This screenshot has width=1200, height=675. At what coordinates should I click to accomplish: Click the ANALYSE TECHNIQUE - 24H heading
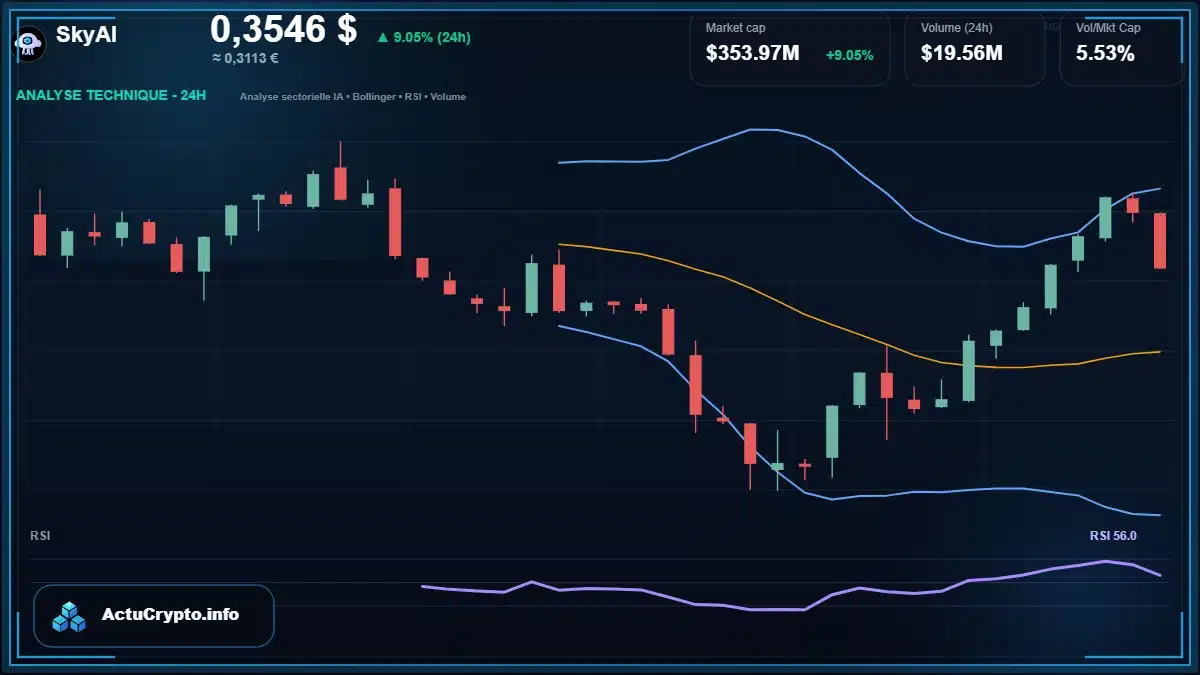pos(111,96)
